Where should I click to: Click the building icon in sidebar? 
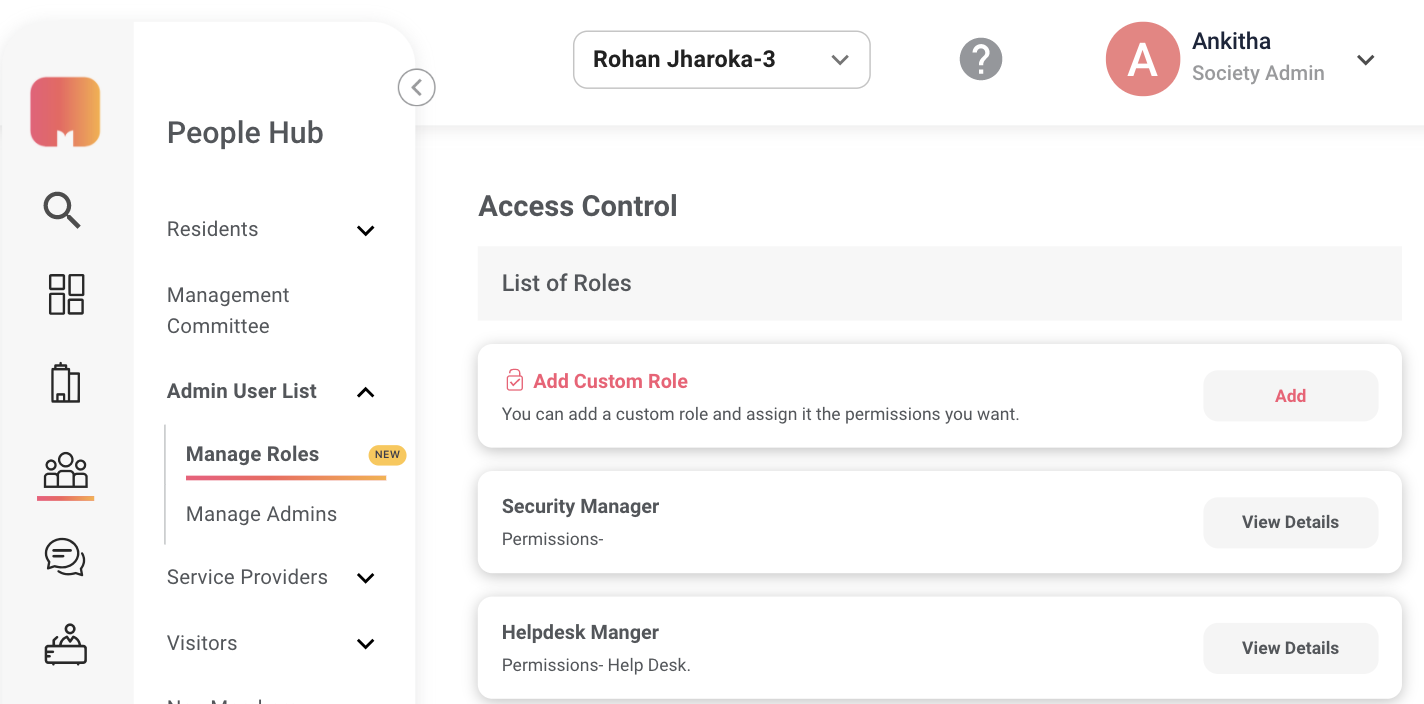point(65,383)
